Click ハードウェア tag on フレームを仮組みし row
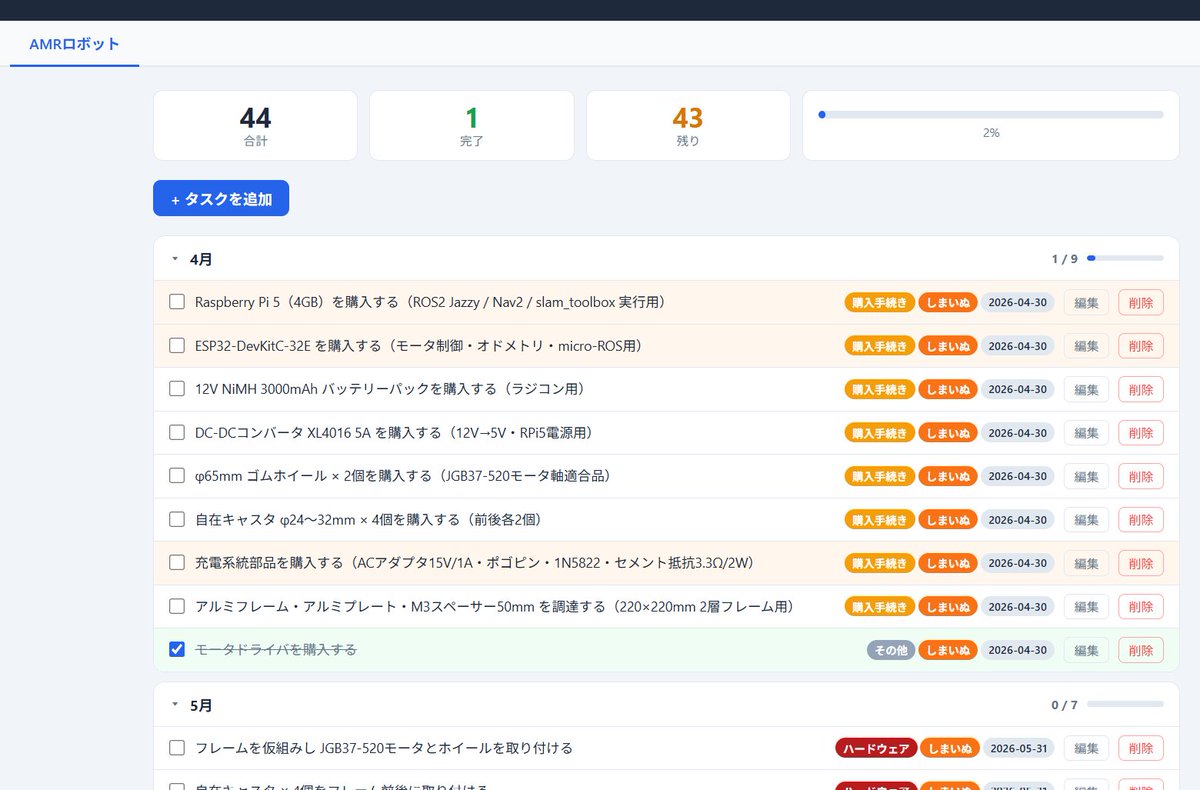Screen dimensions: 1200x790 click(x=876, y=748)
